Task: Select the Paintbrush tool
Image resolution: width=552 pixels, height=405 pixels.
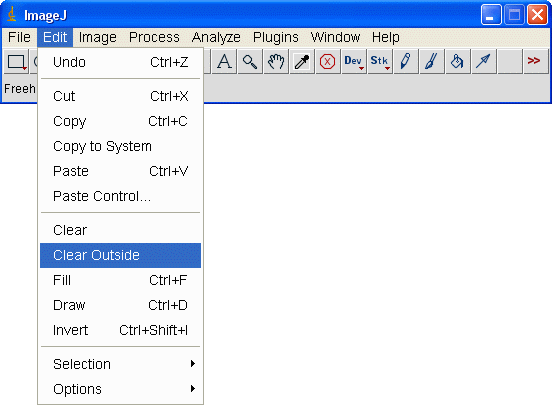Action: tap(432, 62)
